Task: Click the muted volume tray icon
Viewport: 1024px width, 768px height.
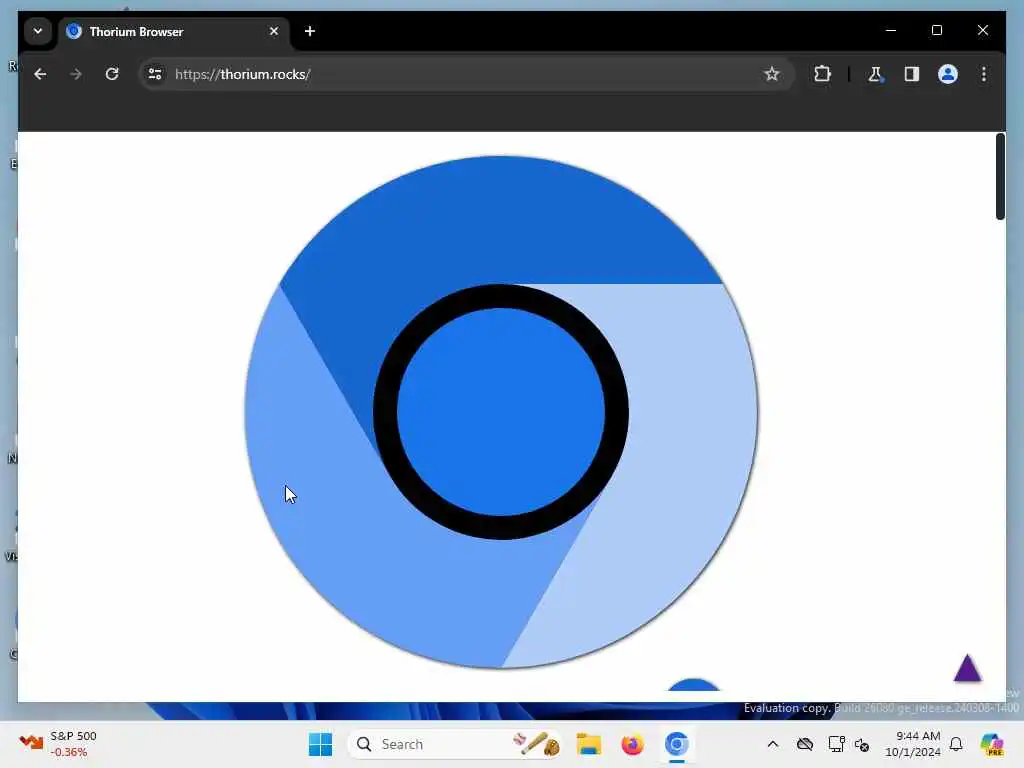Action: pyautogui.click(x=862, y=744)
